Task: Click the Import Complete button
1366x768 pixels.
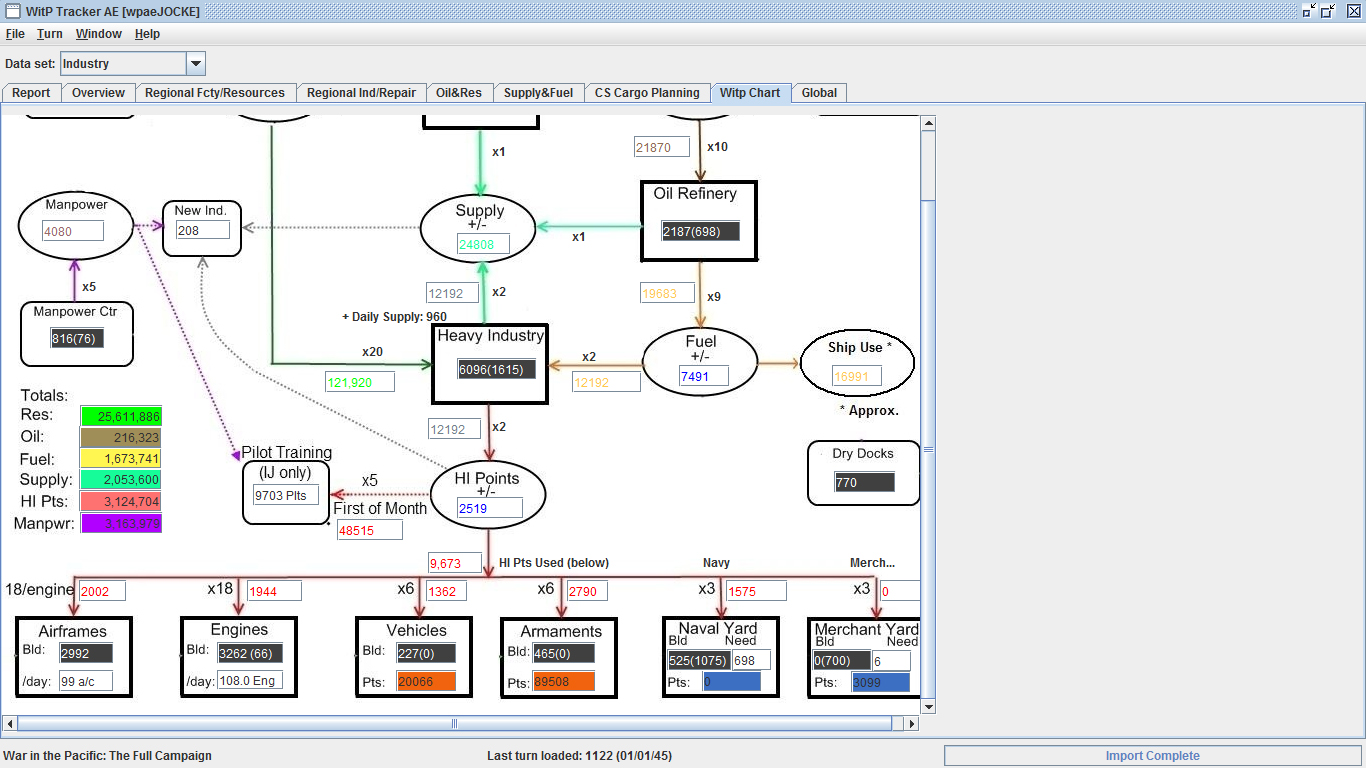Action: click(1152, 756)
